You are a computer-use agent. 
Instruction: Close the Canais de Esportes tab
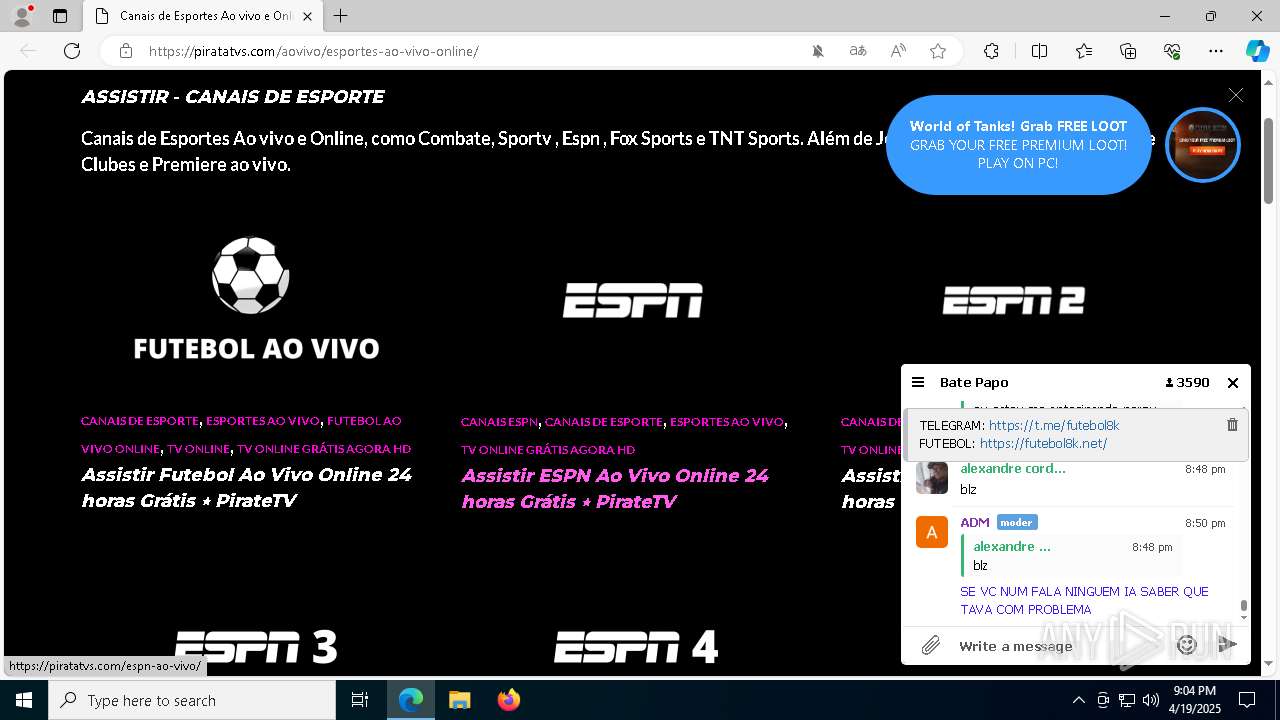(308, 16)
